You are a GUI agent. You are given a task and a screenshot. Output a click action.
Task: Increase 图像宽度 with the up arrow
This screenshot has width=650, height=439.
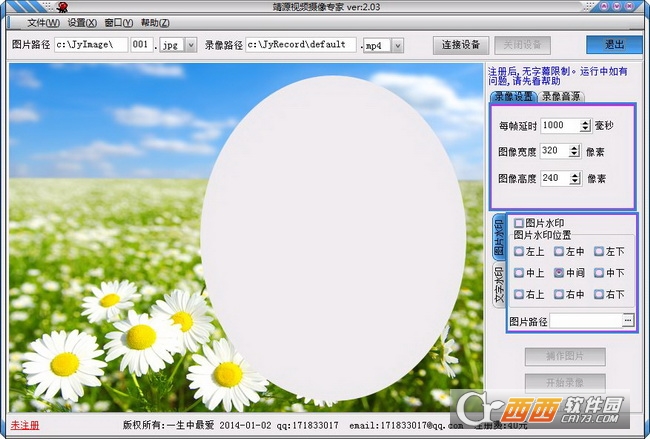[x=575, y=148]
